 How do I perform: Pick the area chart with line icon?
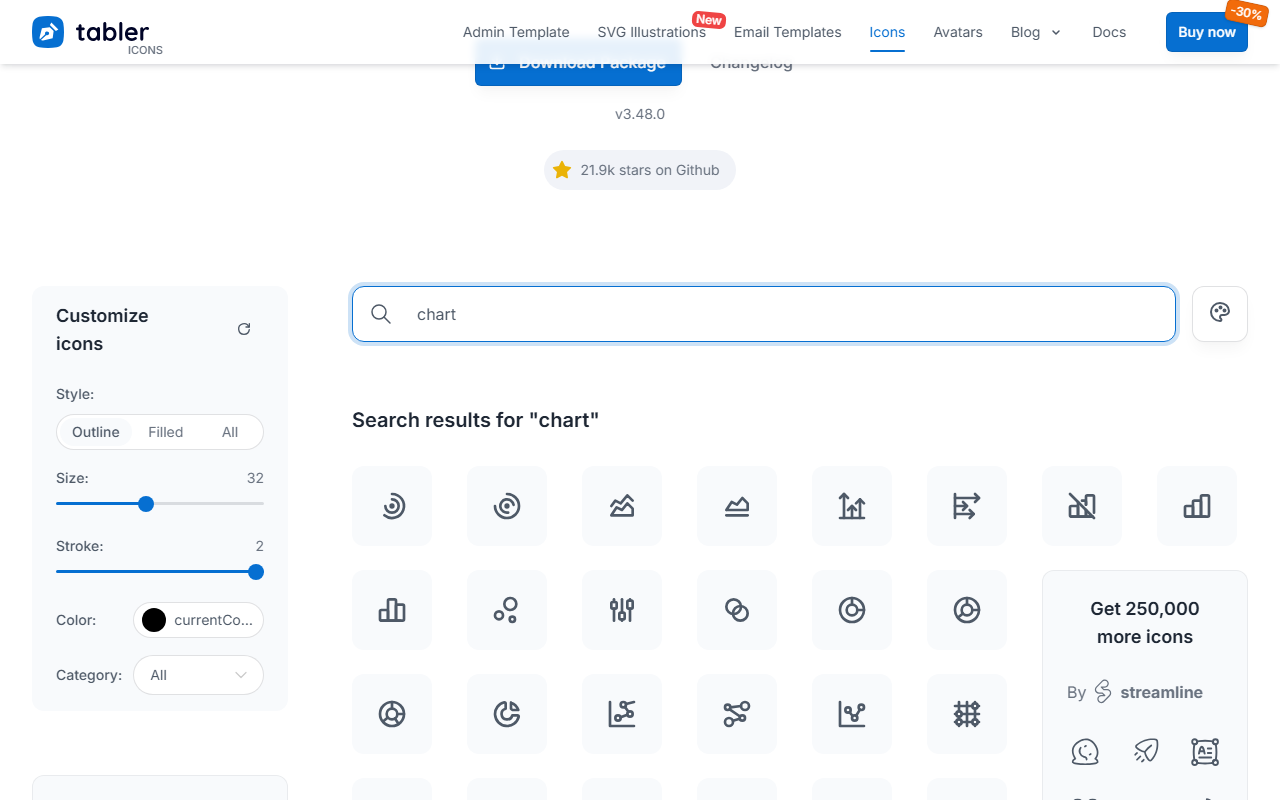click(x=622, y=506)
